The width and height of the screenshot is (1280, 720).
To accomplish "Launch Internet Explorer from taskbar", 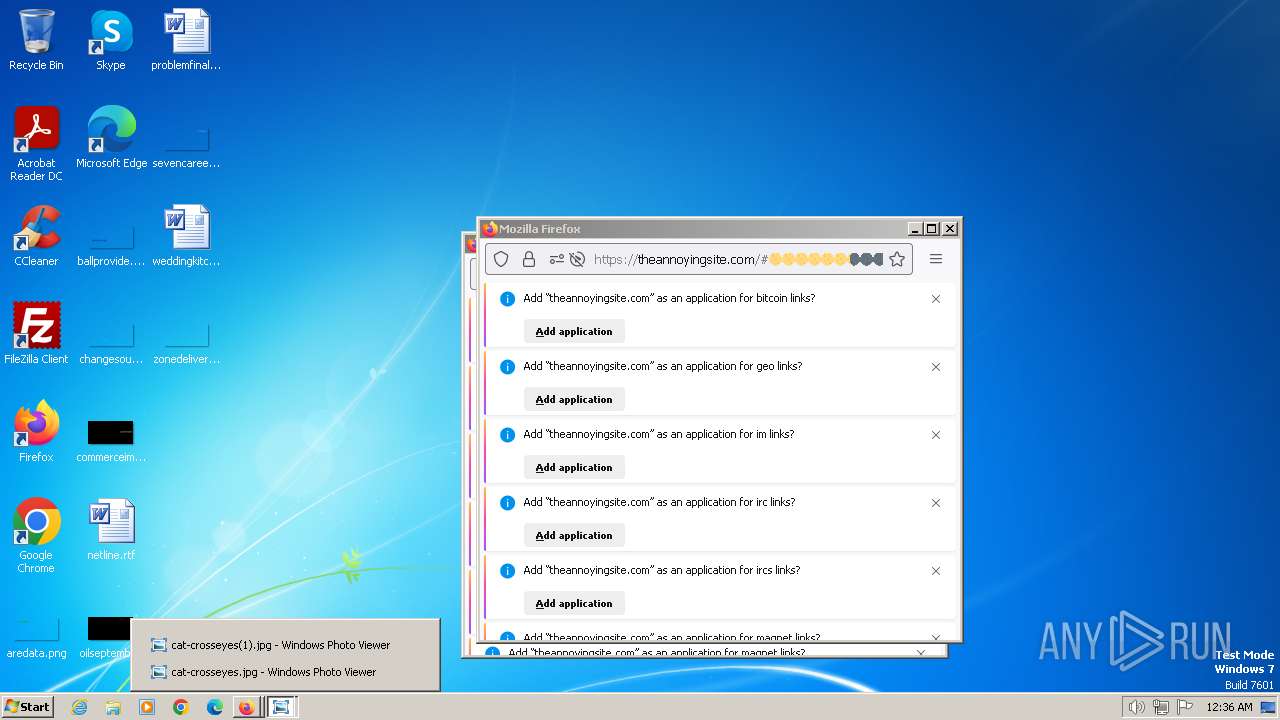I will point(80,707).
